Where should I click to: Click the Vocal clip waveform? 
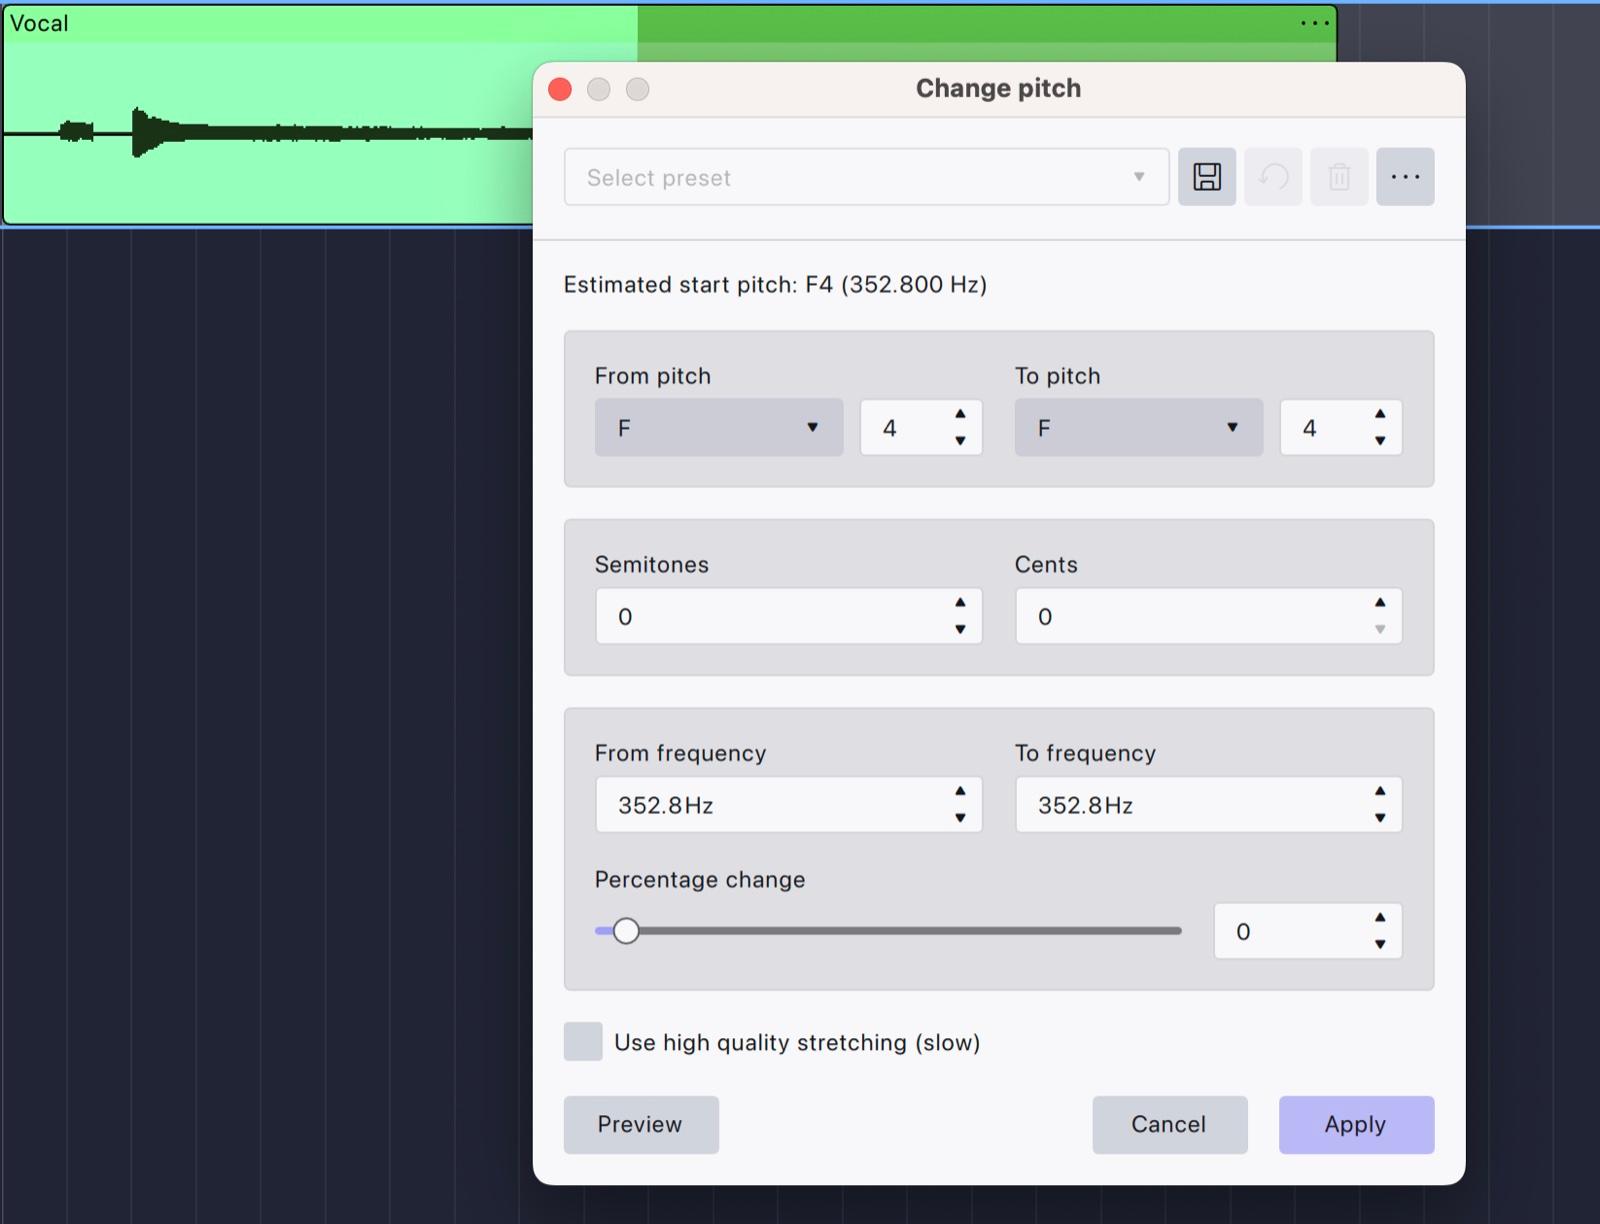tap(268, 132)
